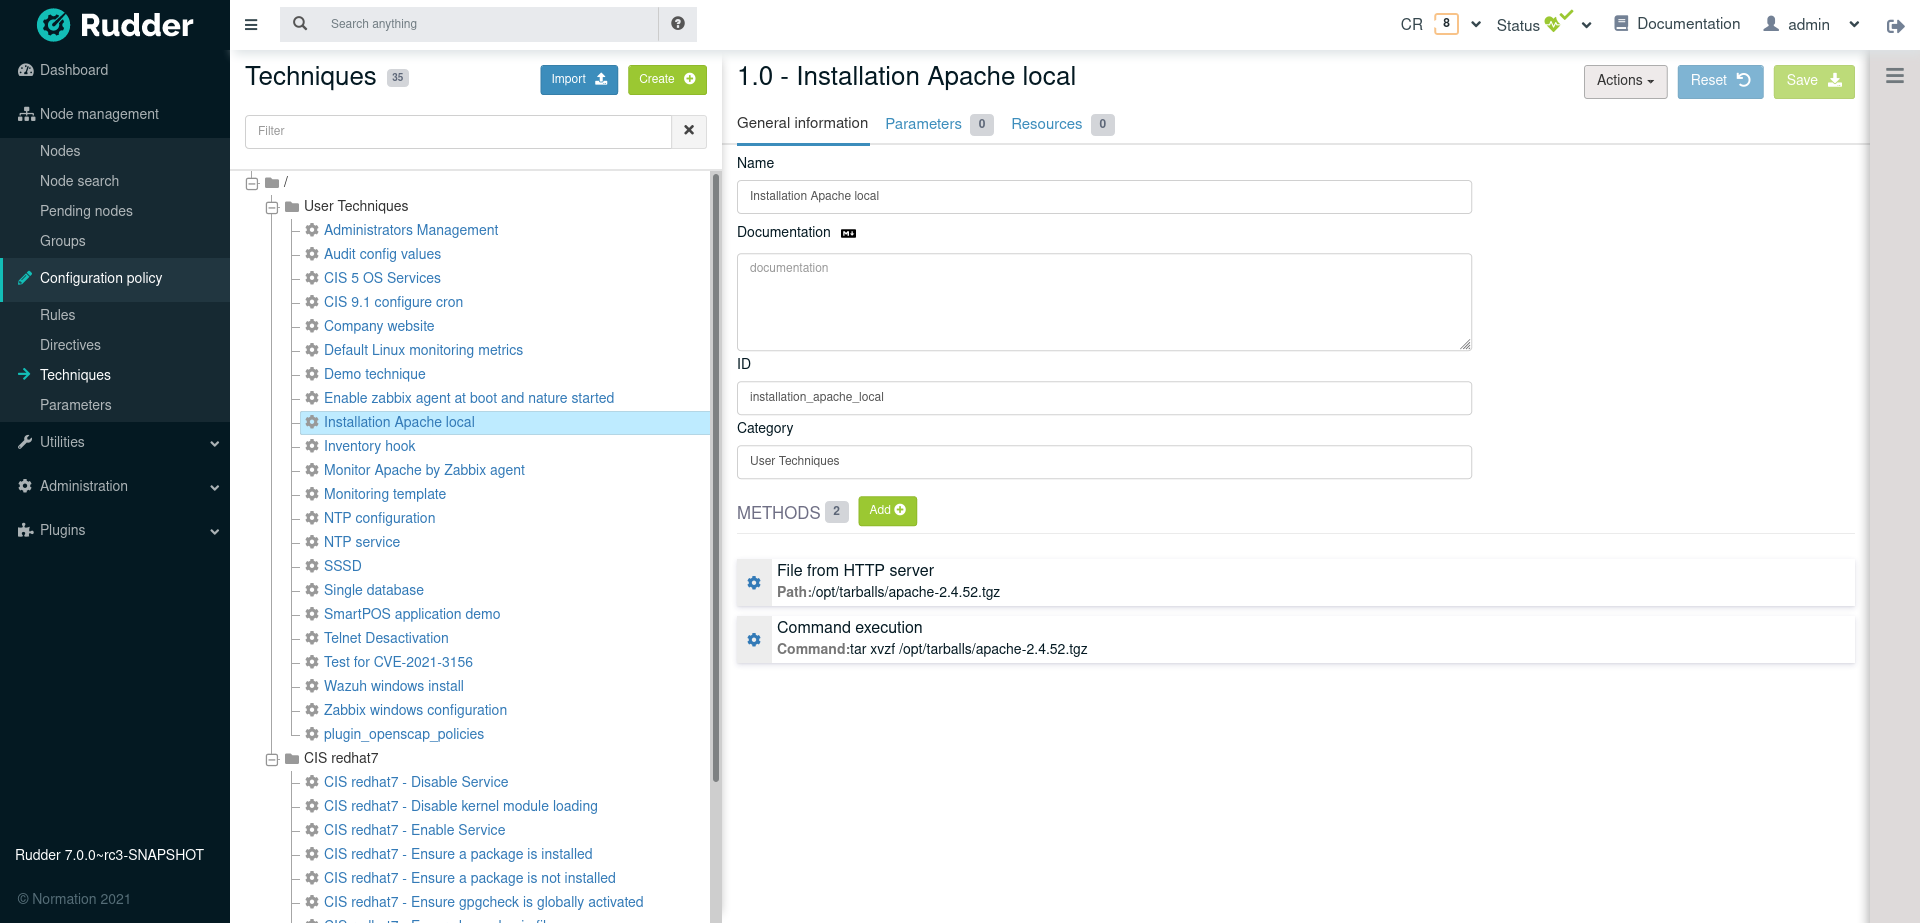Collapse the CIS redhat7 folder

click(272, 759)
